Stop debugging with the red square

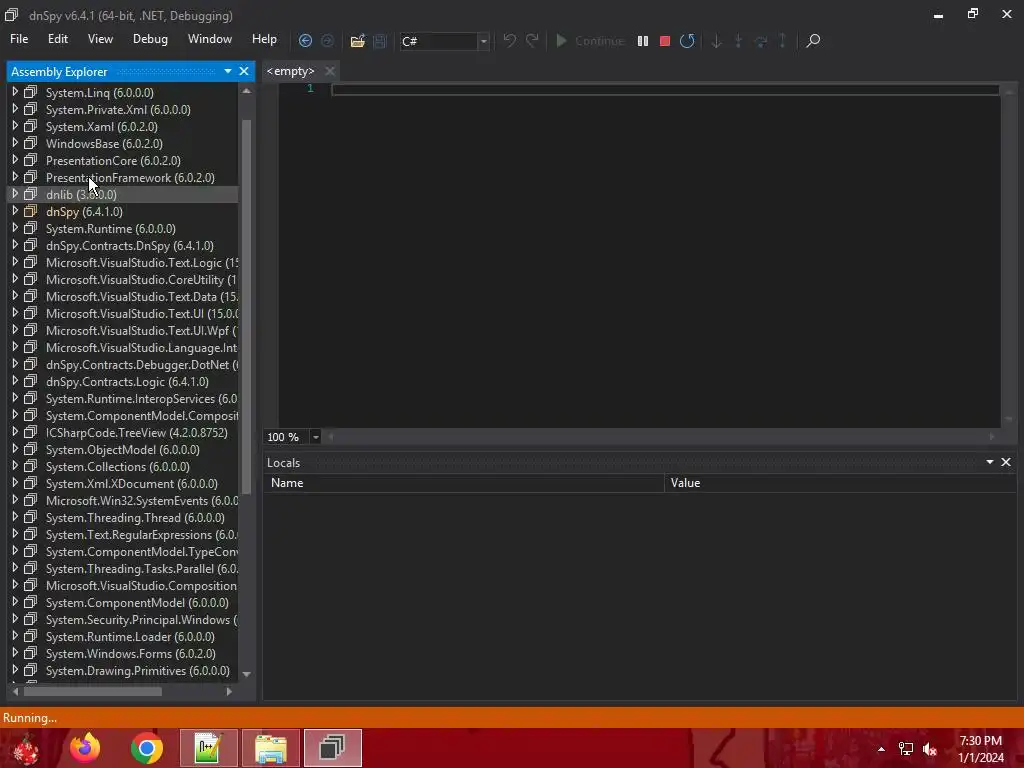pyautogui.click(x=665, y=40)
